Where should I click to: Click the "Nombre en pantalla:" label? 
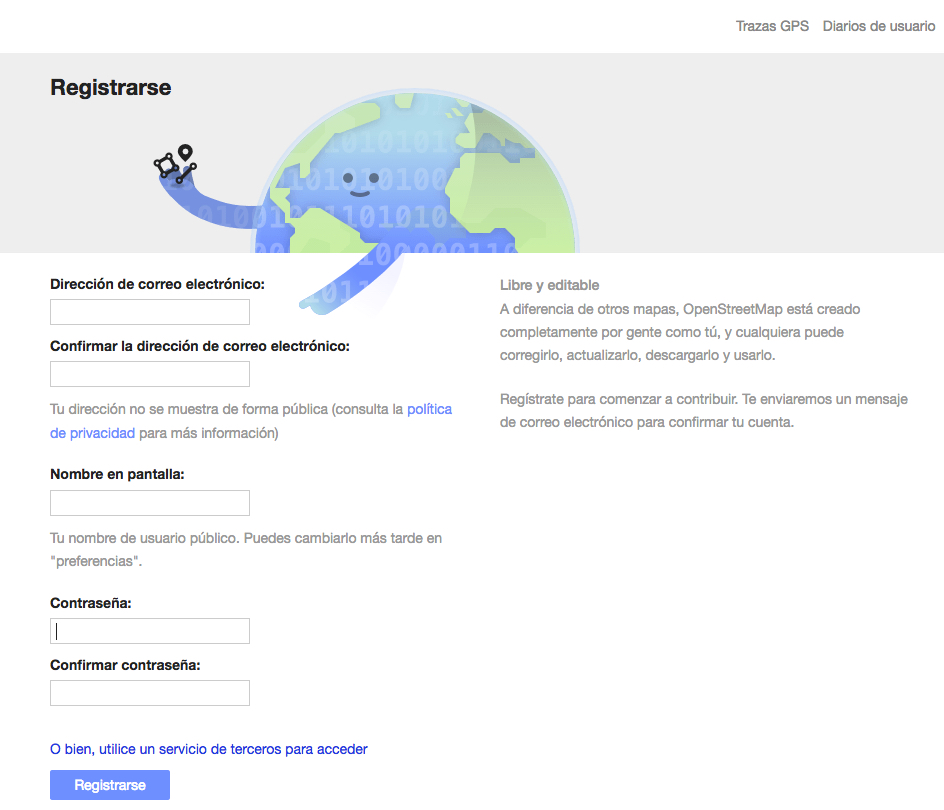(117, 474)
